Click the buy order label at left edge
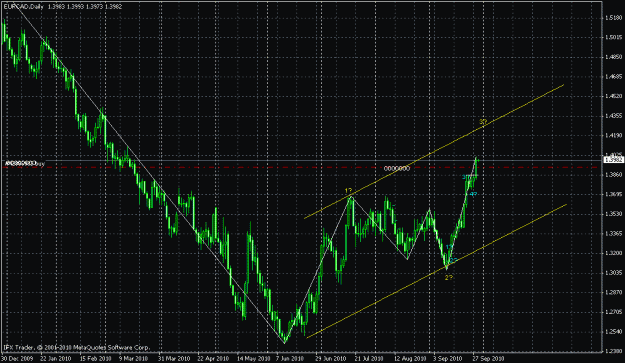Image resolution: width=625 pixels, height=363 pixels. (x=25, y=163)
